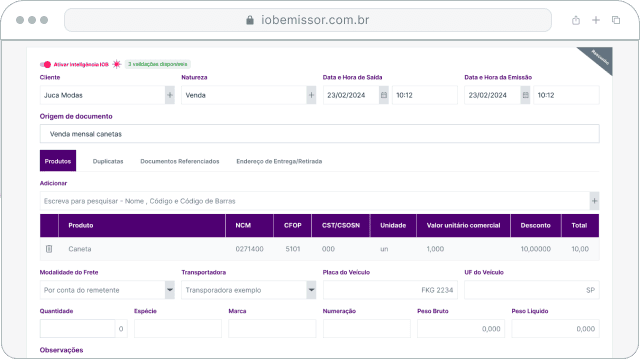Image resolution: width=640 pixels, height=360 pixels.
Task: Select the Produtos tab
Action: (x=58, y=161)
